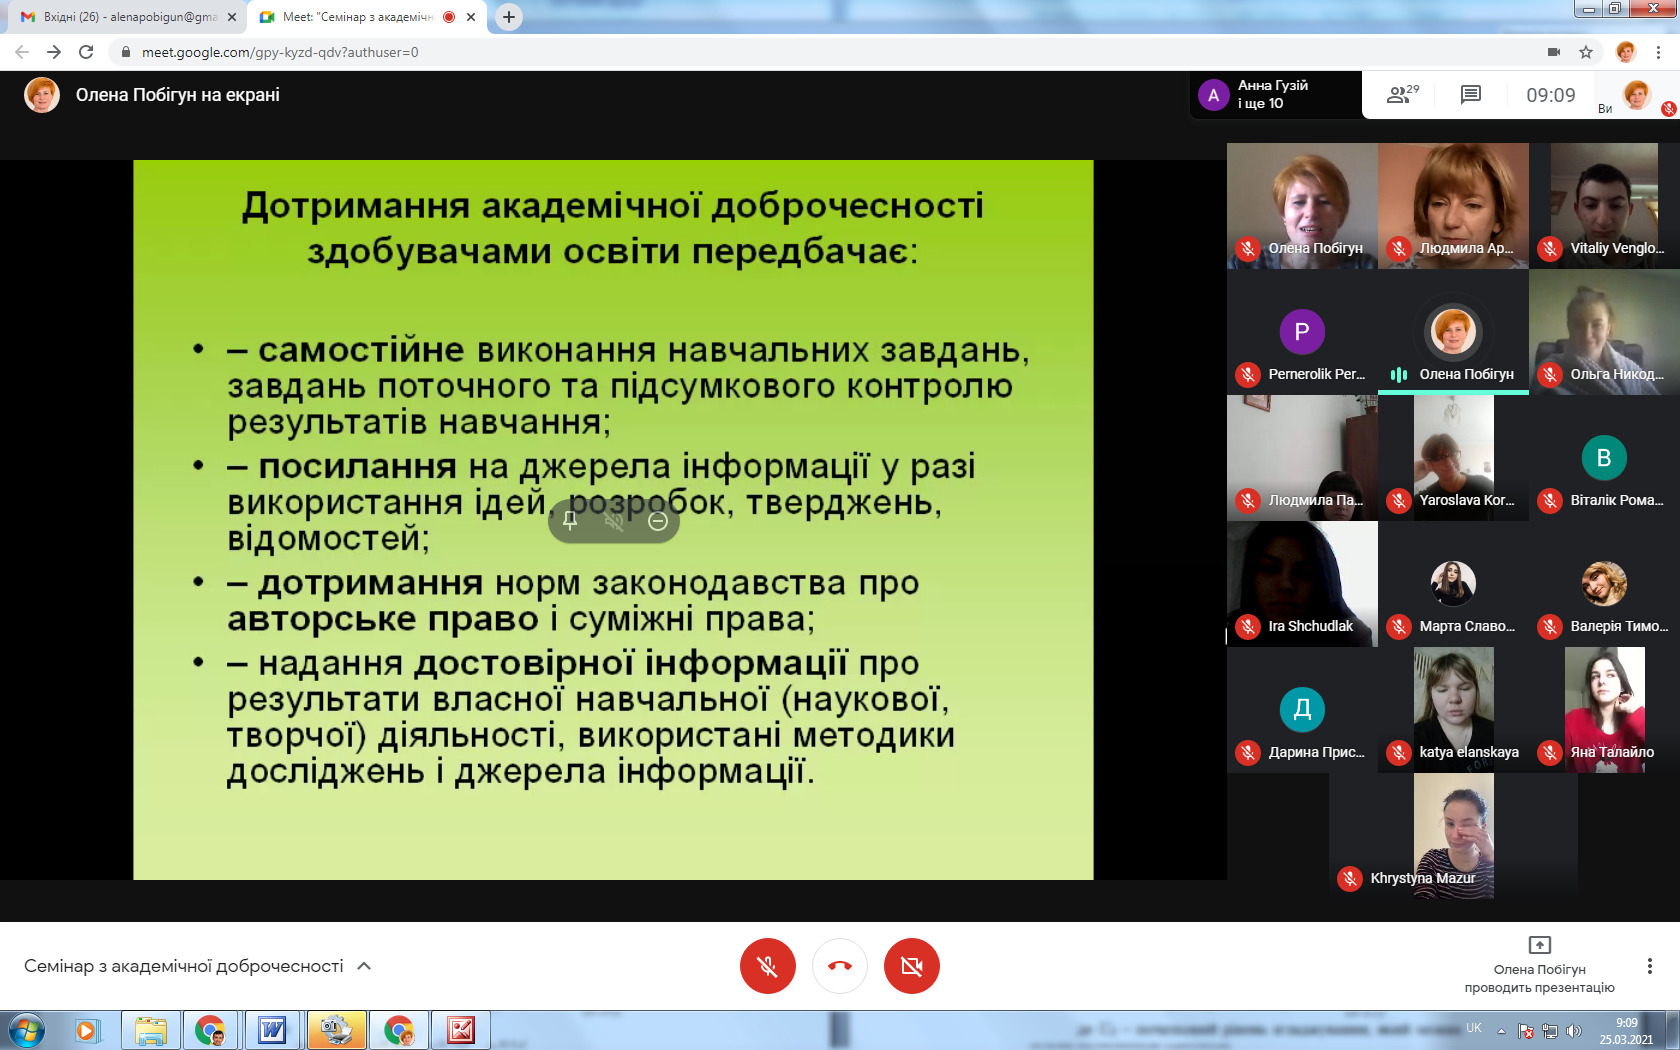This screenshot has height=1050, width=1680.
Task: Unmute the microphone
Action: click(768, 966)
